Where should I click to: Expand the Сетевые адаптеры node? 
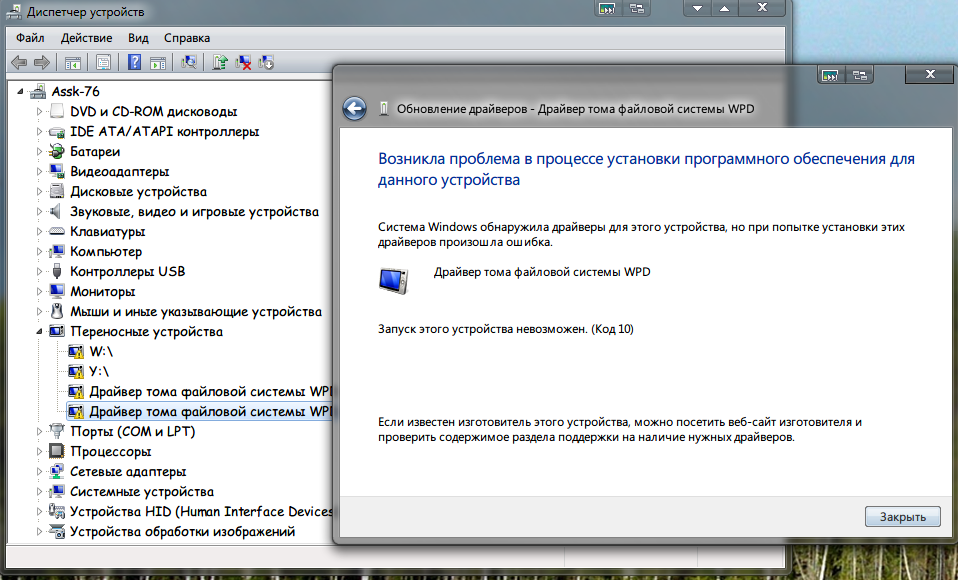(40, 472)
